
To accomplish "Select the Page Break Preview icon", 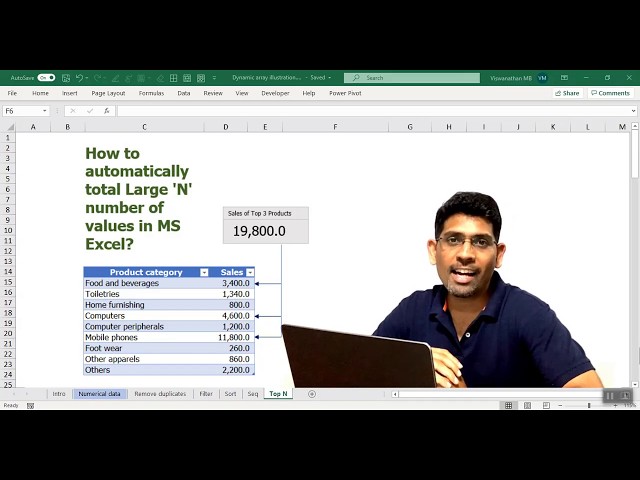I will (x=546, y=405).
